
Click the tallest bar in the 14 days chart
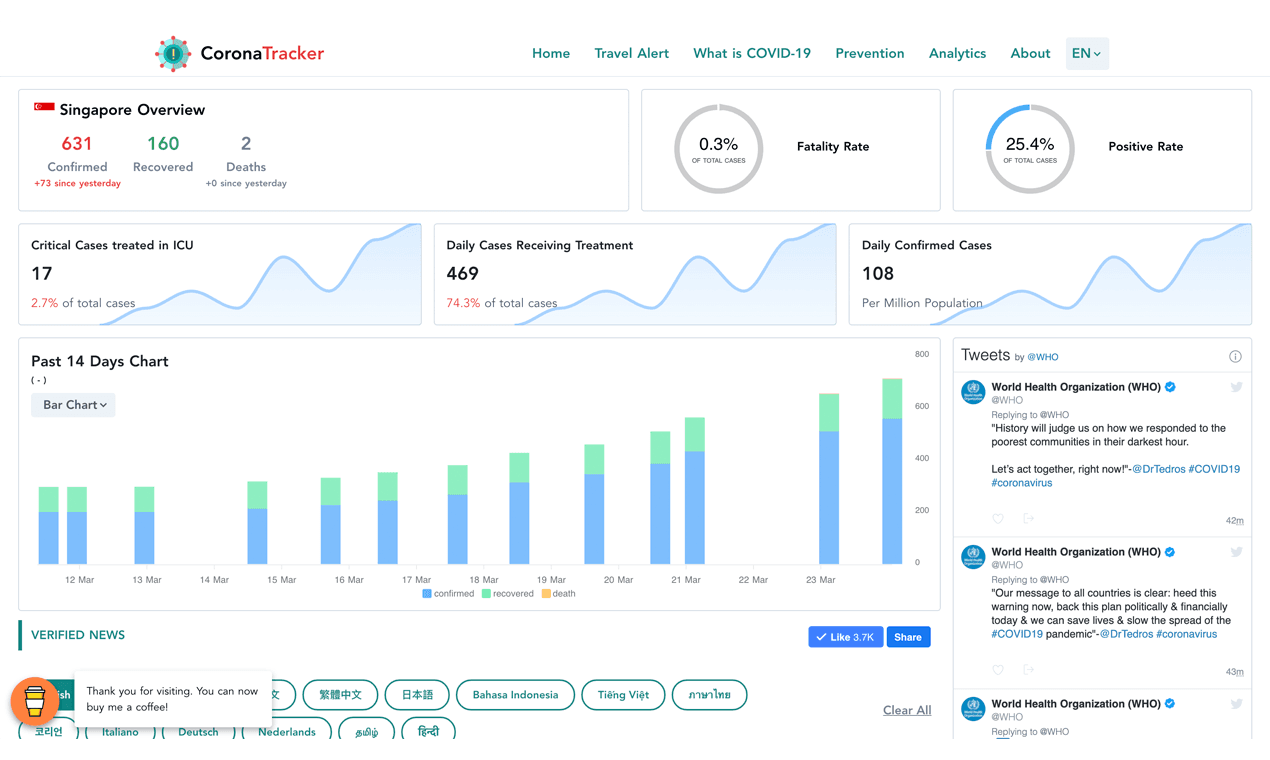tap(892, 480)
